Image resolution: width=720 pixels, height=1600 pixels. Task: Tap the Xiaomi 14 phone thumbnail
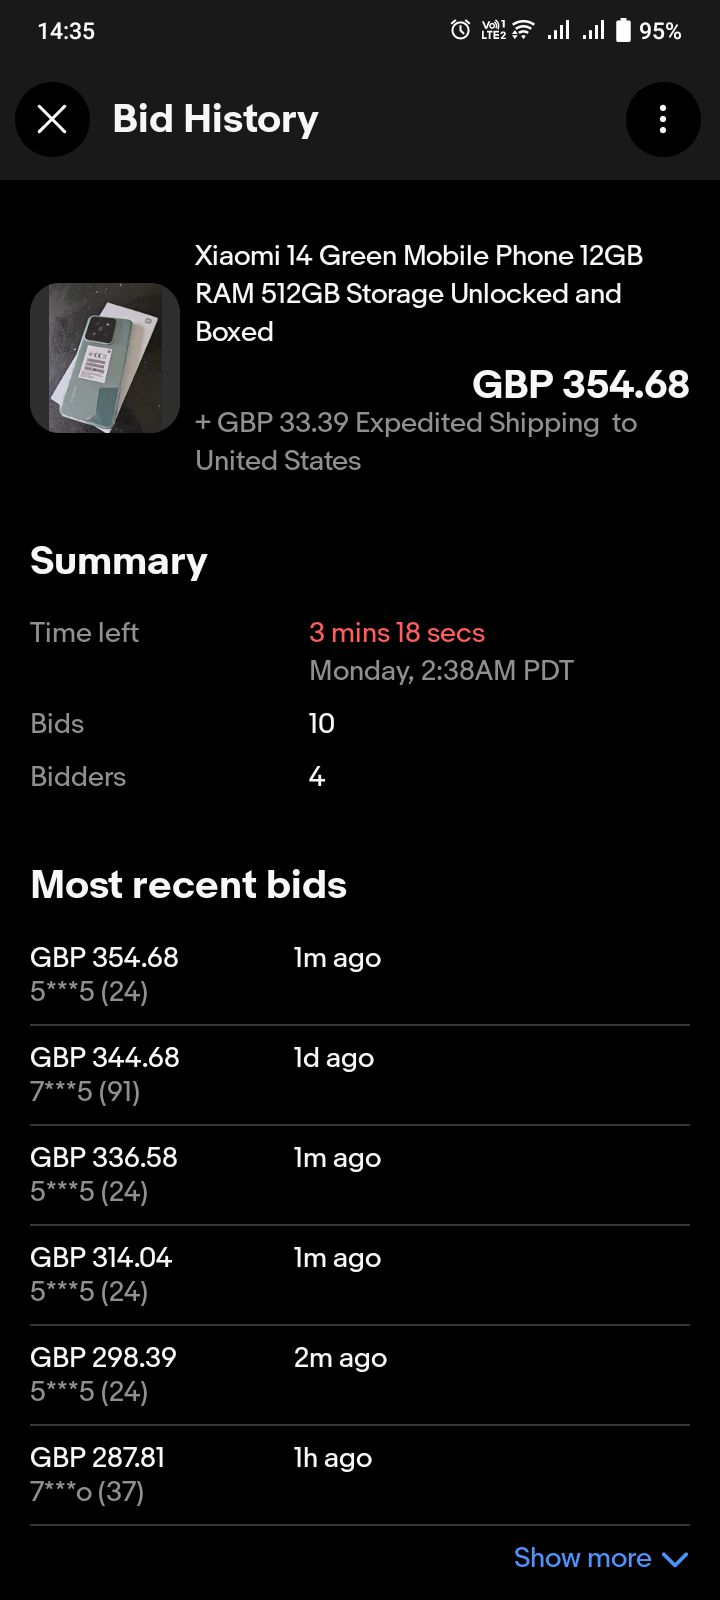click(105, 358)
